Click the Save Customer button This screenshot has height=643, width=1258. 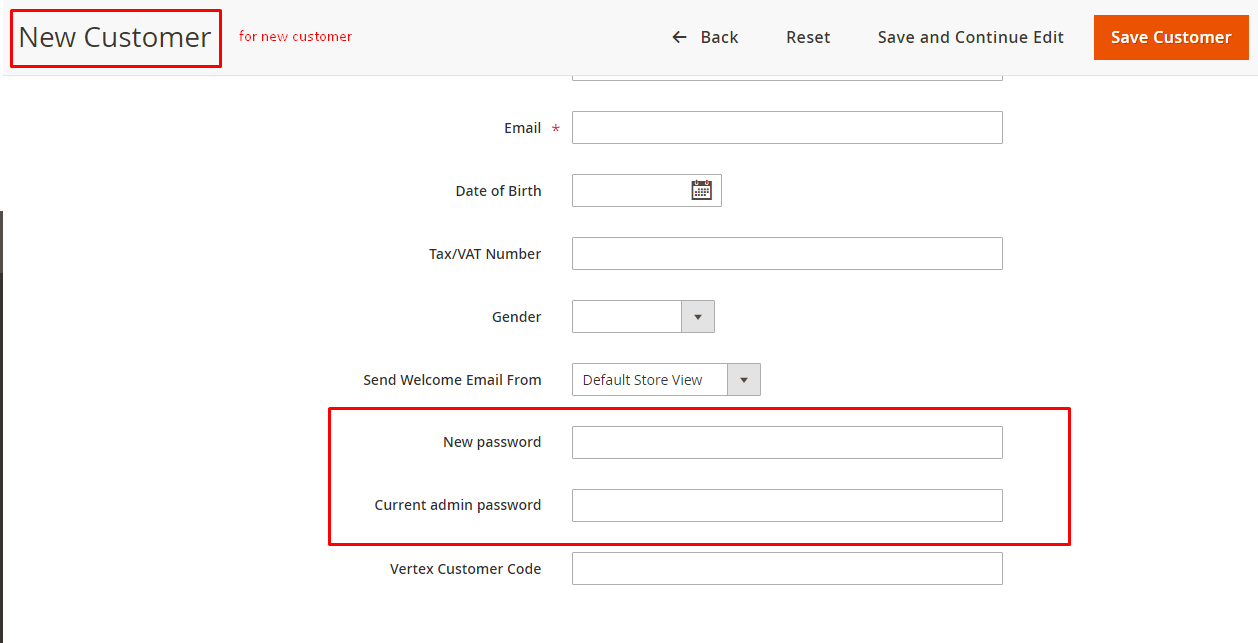(x=1170, y=37)
